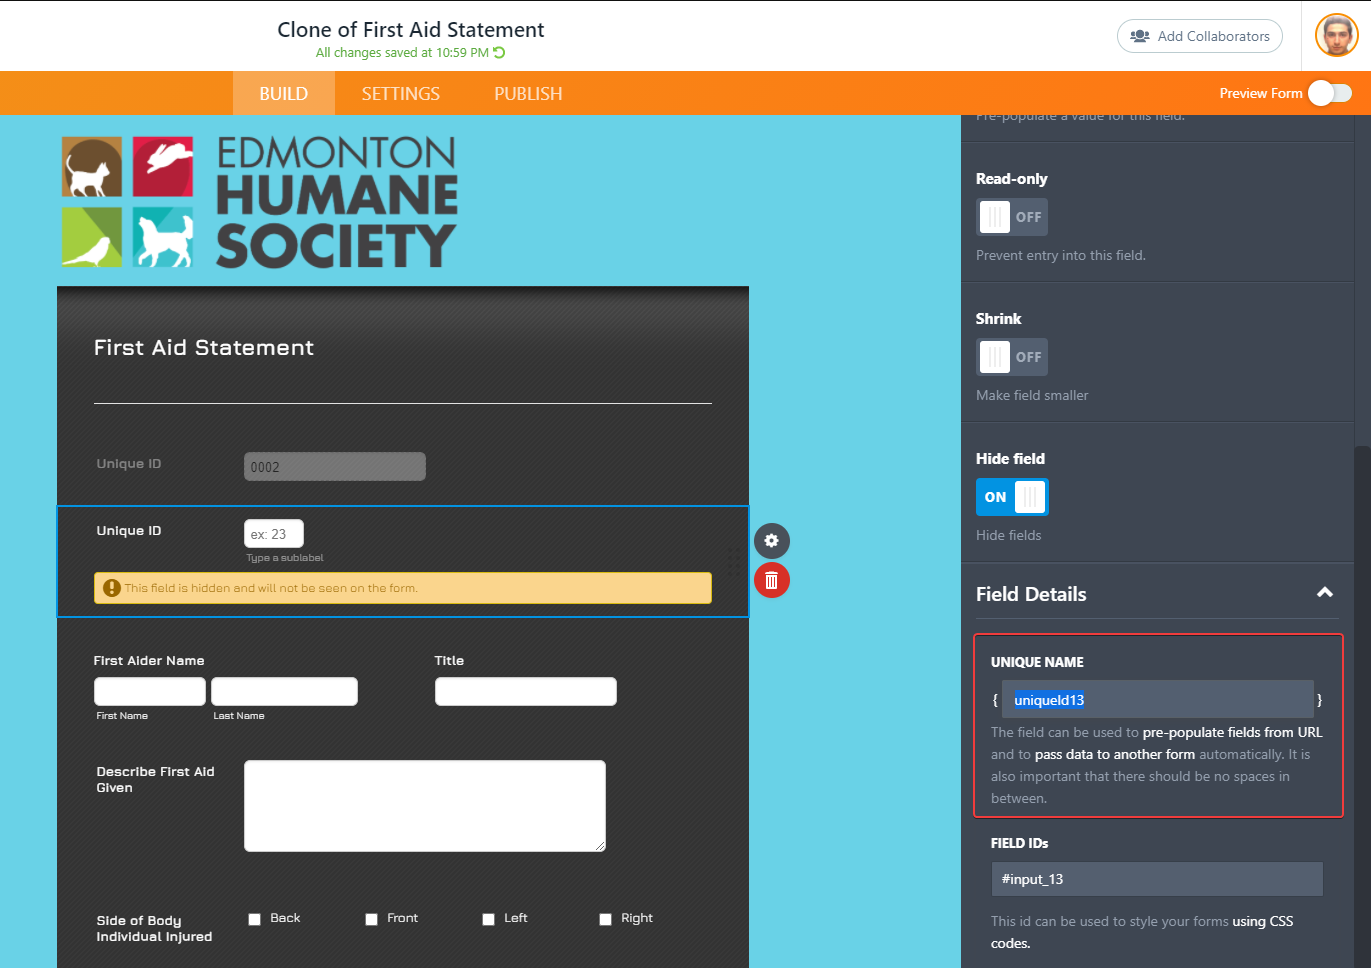Toggle the Read-only switch
Image resolution: width=1371 pixels, height=968 pixels.
[x=1012, y=217]
